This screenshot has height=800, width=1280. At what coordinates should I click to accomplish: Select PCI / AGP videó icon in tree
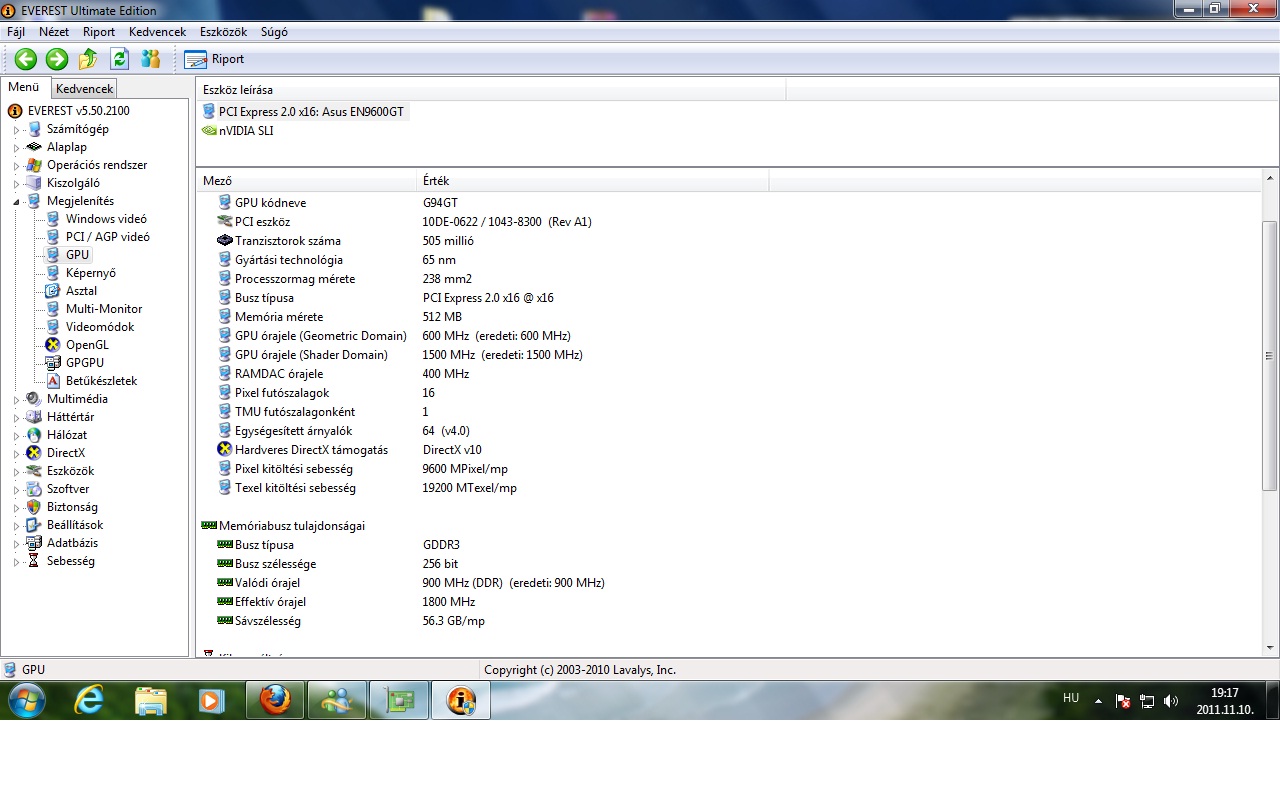click(x=53, y=237)
